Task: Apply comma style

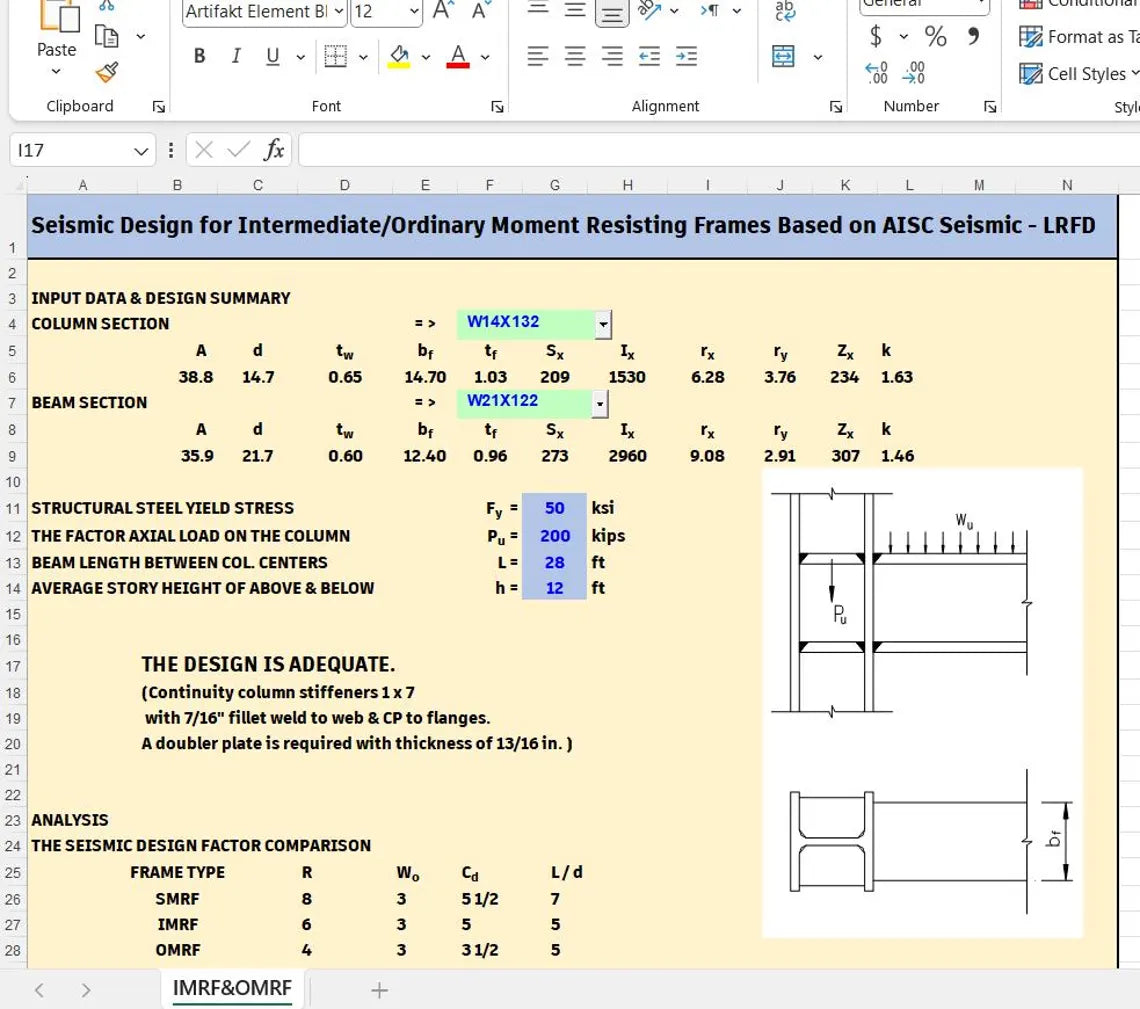Action: 974,36
